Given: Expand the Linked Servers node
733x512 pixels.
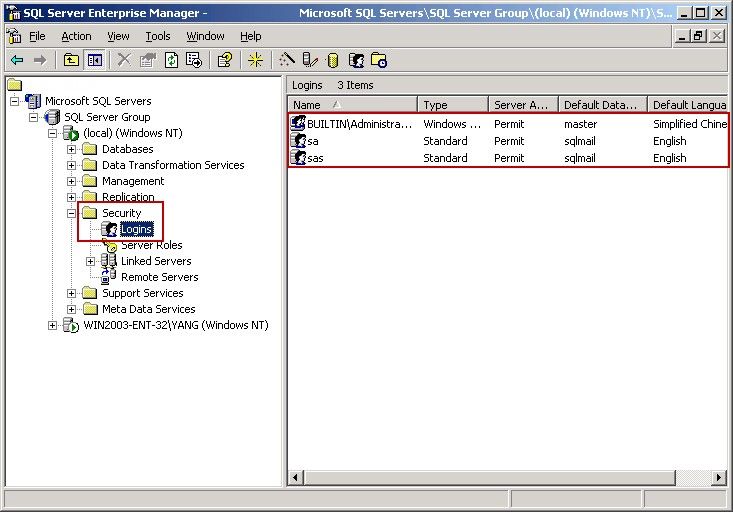Looking at the screenshot, I should 90,261.
